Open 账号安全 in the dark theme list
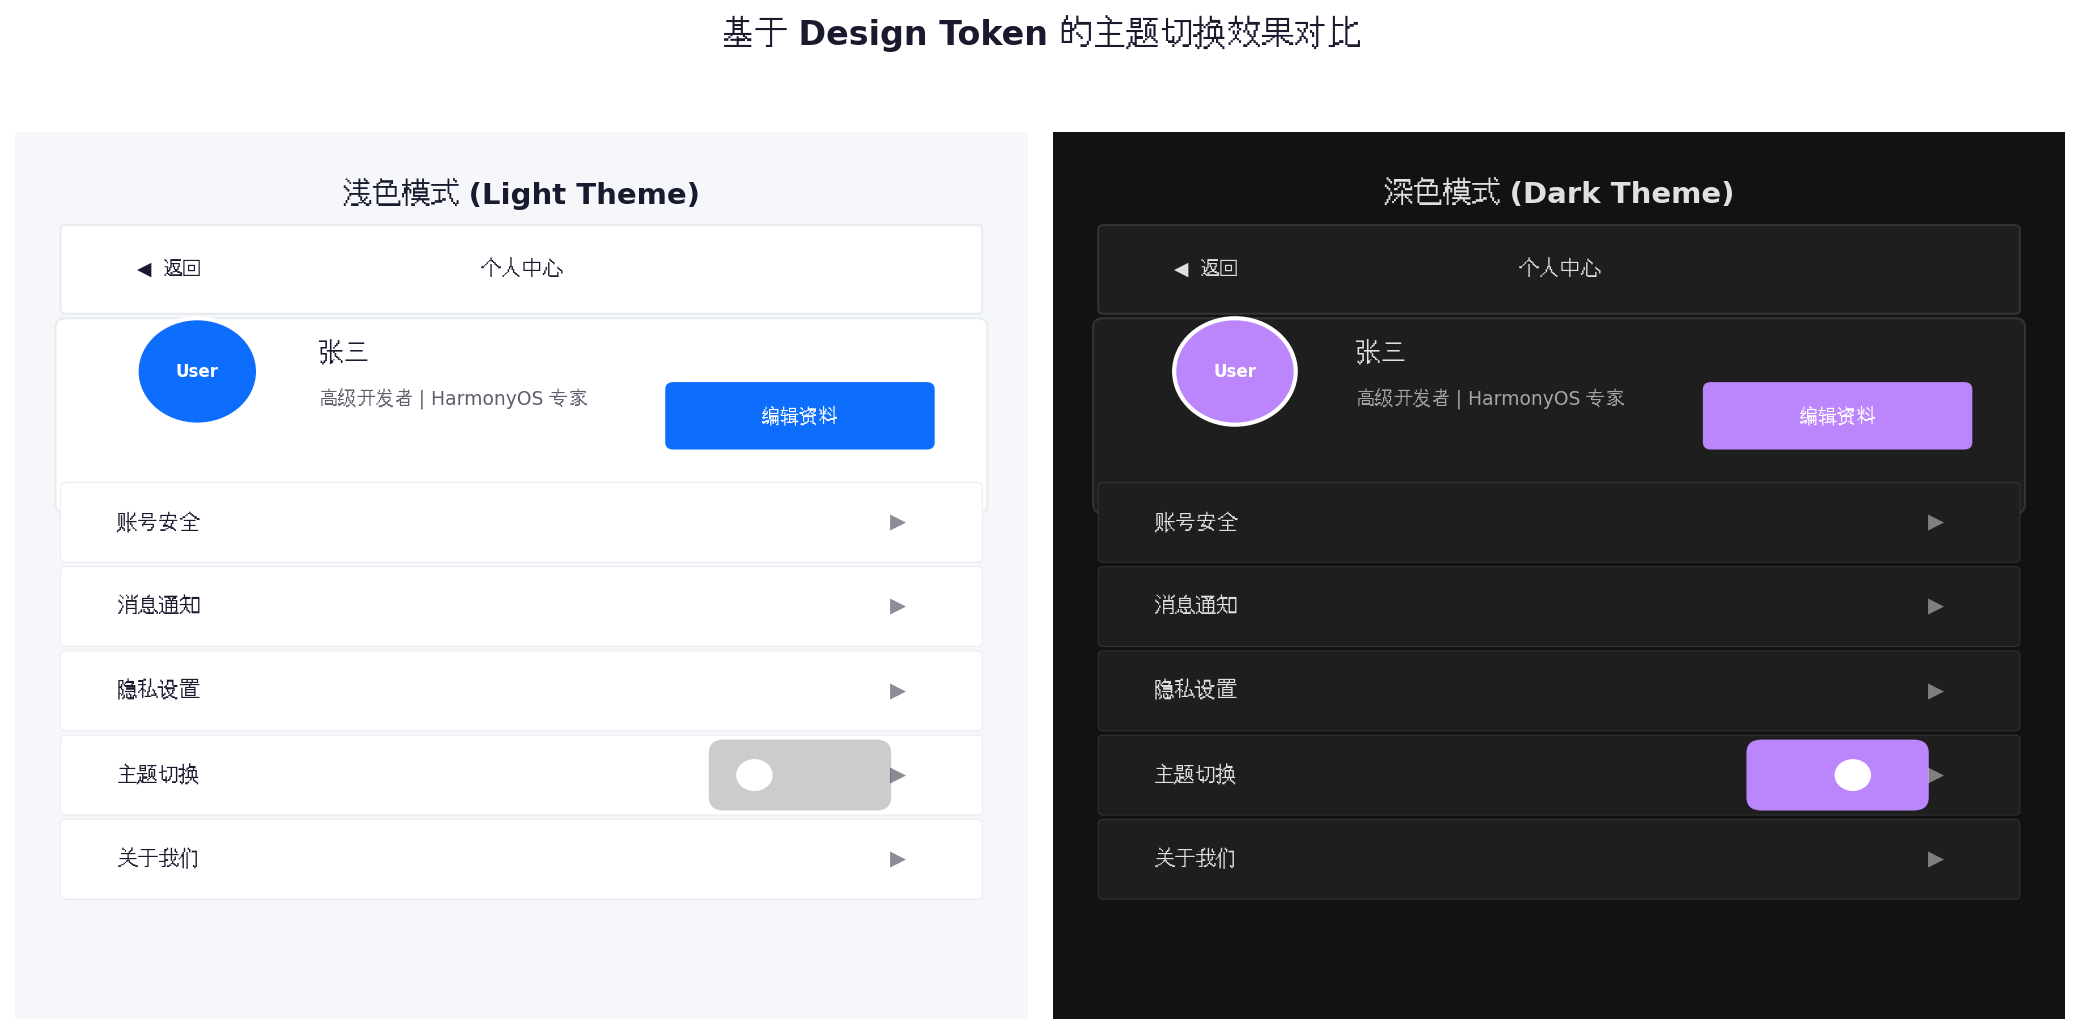 [x=1558, y=522]
